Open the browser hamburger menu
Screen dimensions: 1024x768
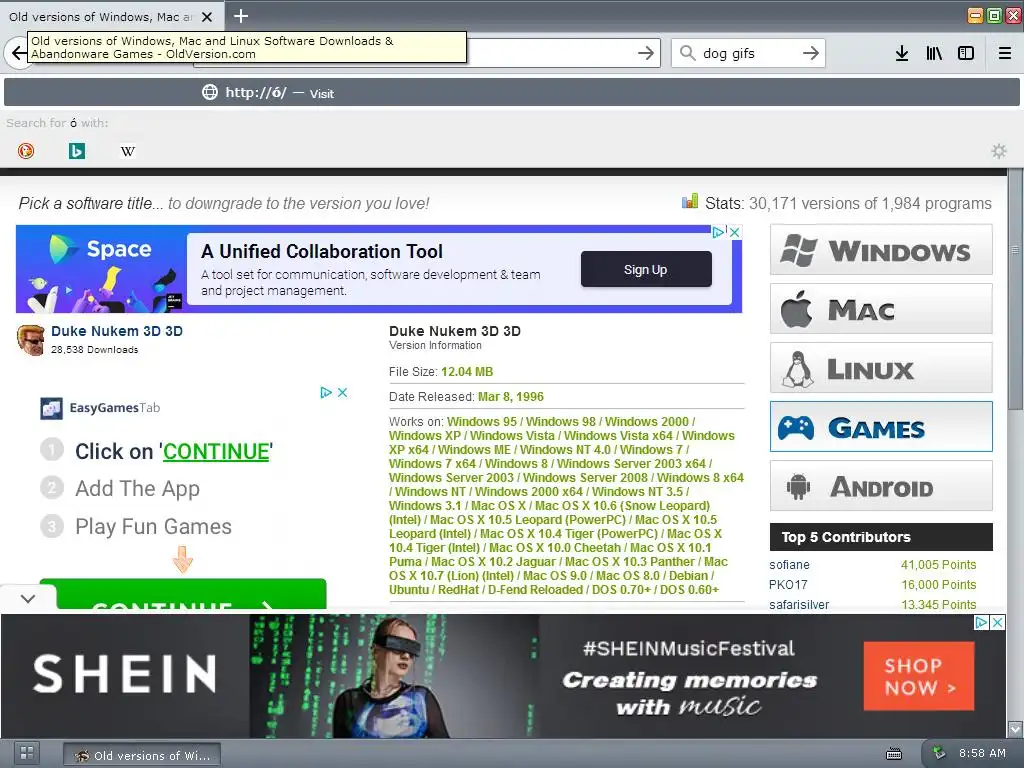1005,54
